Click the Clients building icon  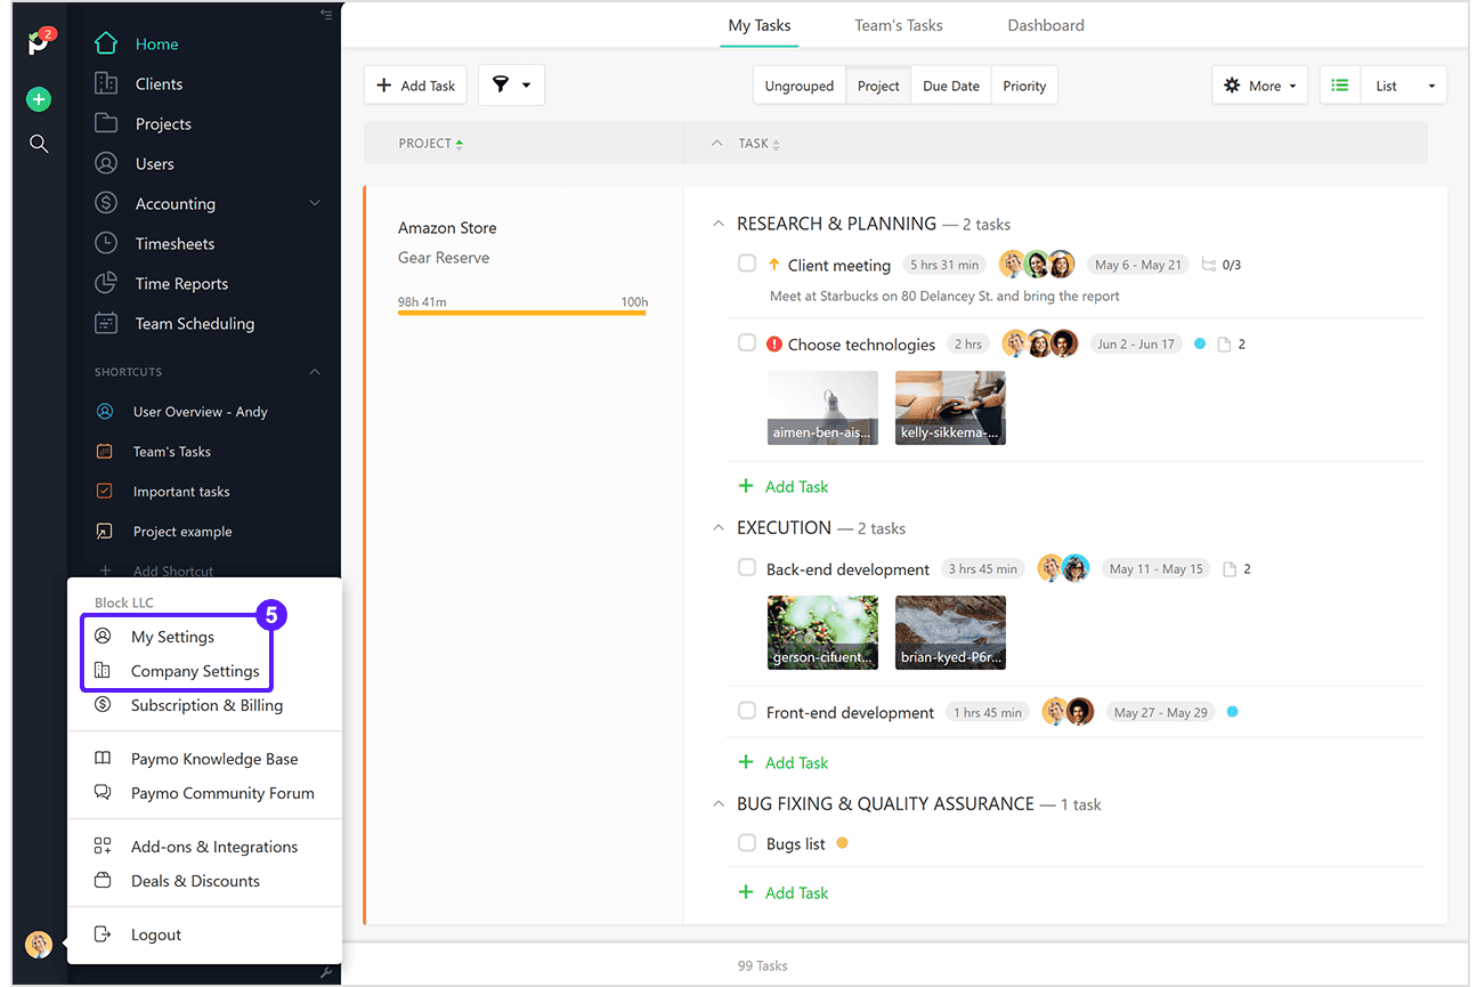(x=106, y=84)
